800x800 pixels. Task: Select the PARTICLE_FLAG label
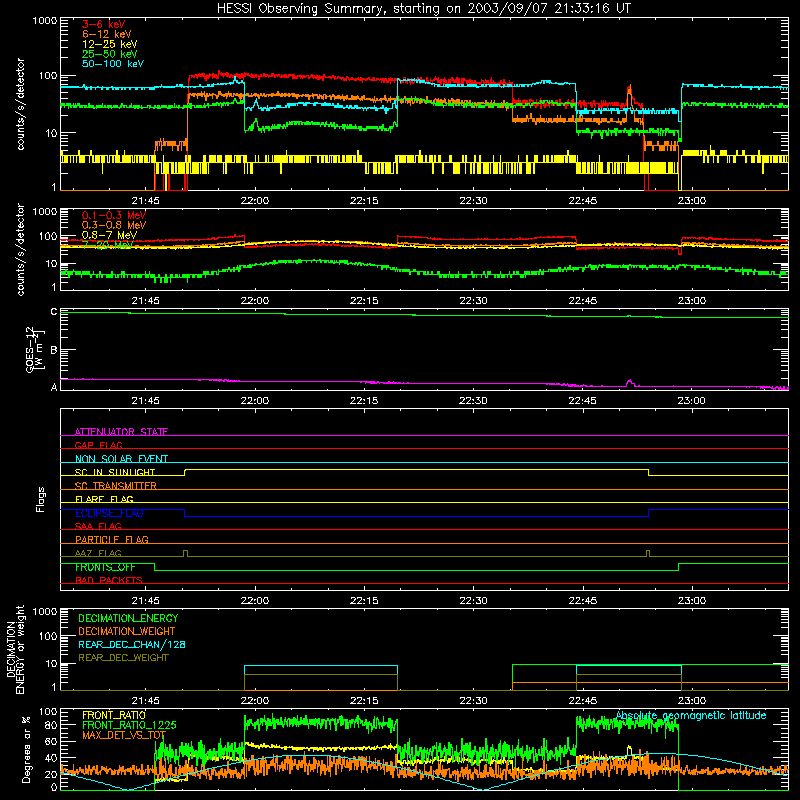tap(112, 539)
